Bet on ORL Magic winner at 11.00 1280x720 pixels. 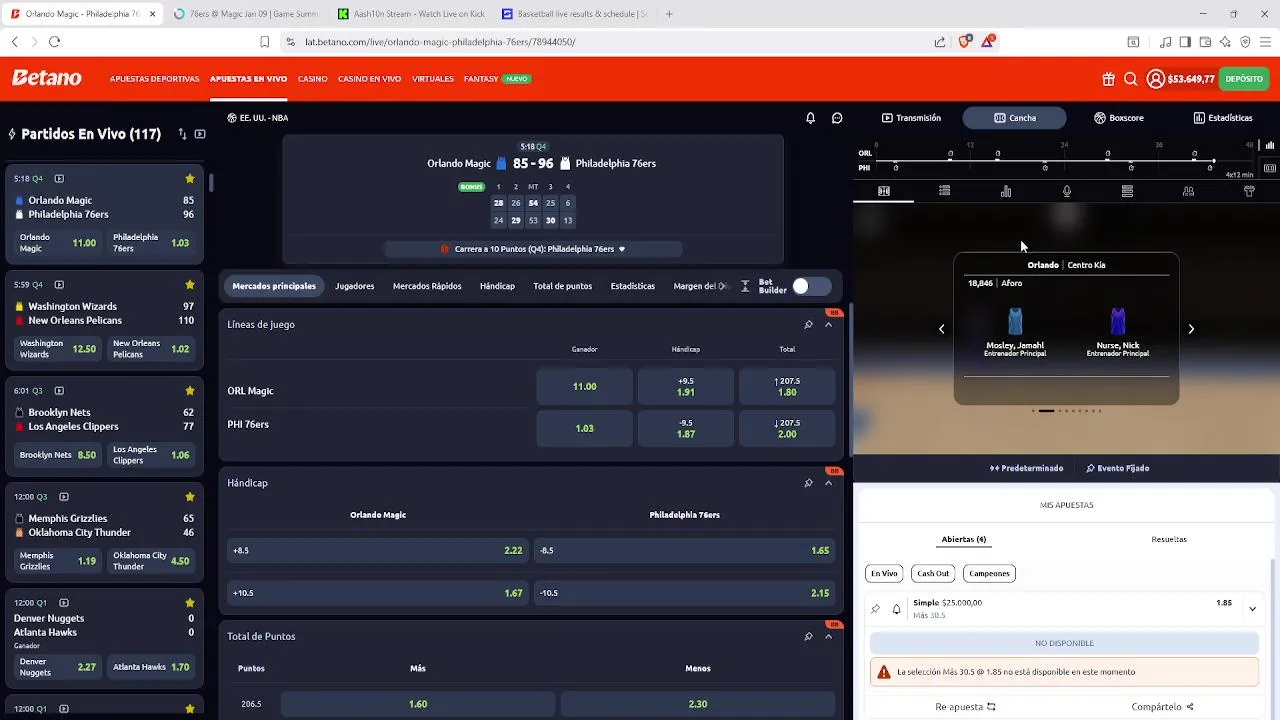tap(585, 387)
